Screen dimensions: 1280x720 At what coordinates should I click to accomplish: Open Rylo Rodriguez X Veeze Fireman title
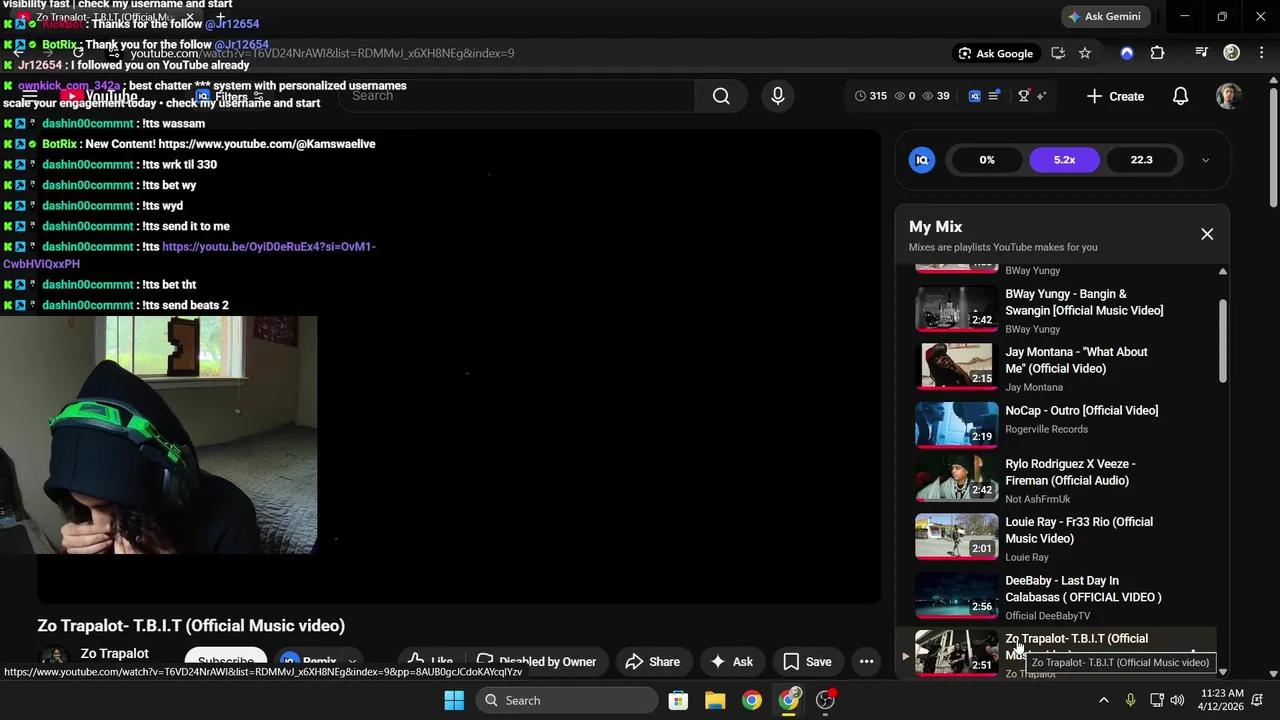click(1070, 472)
